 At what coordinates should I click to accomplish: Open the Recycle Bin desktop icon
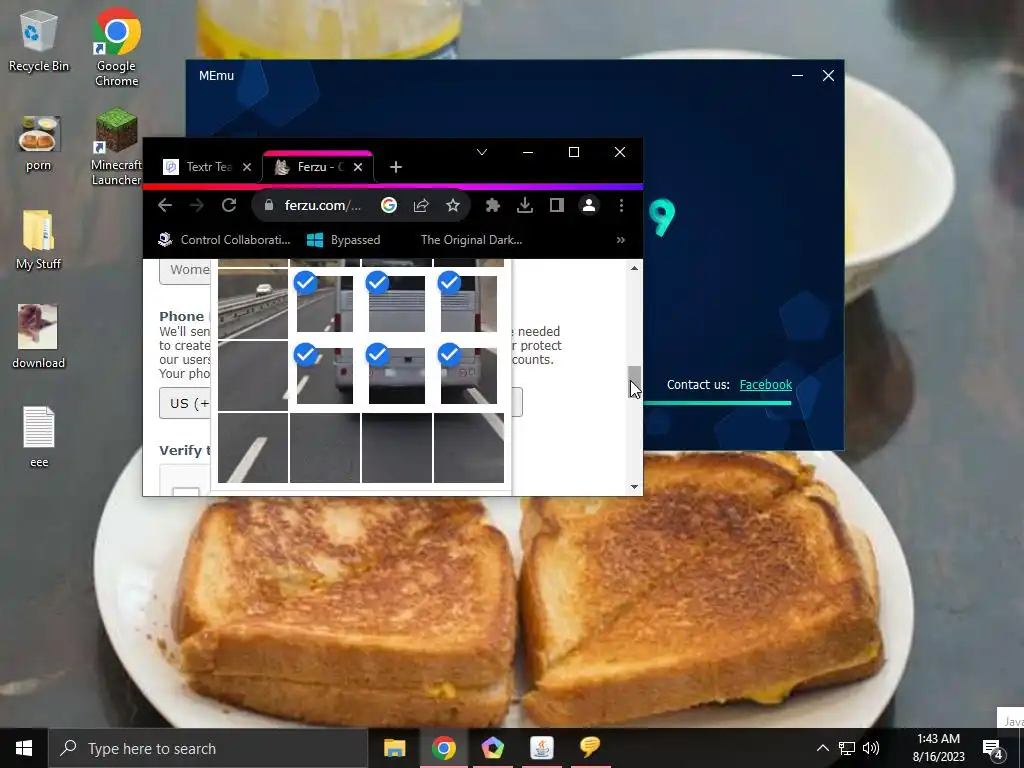tap(38, 42)
